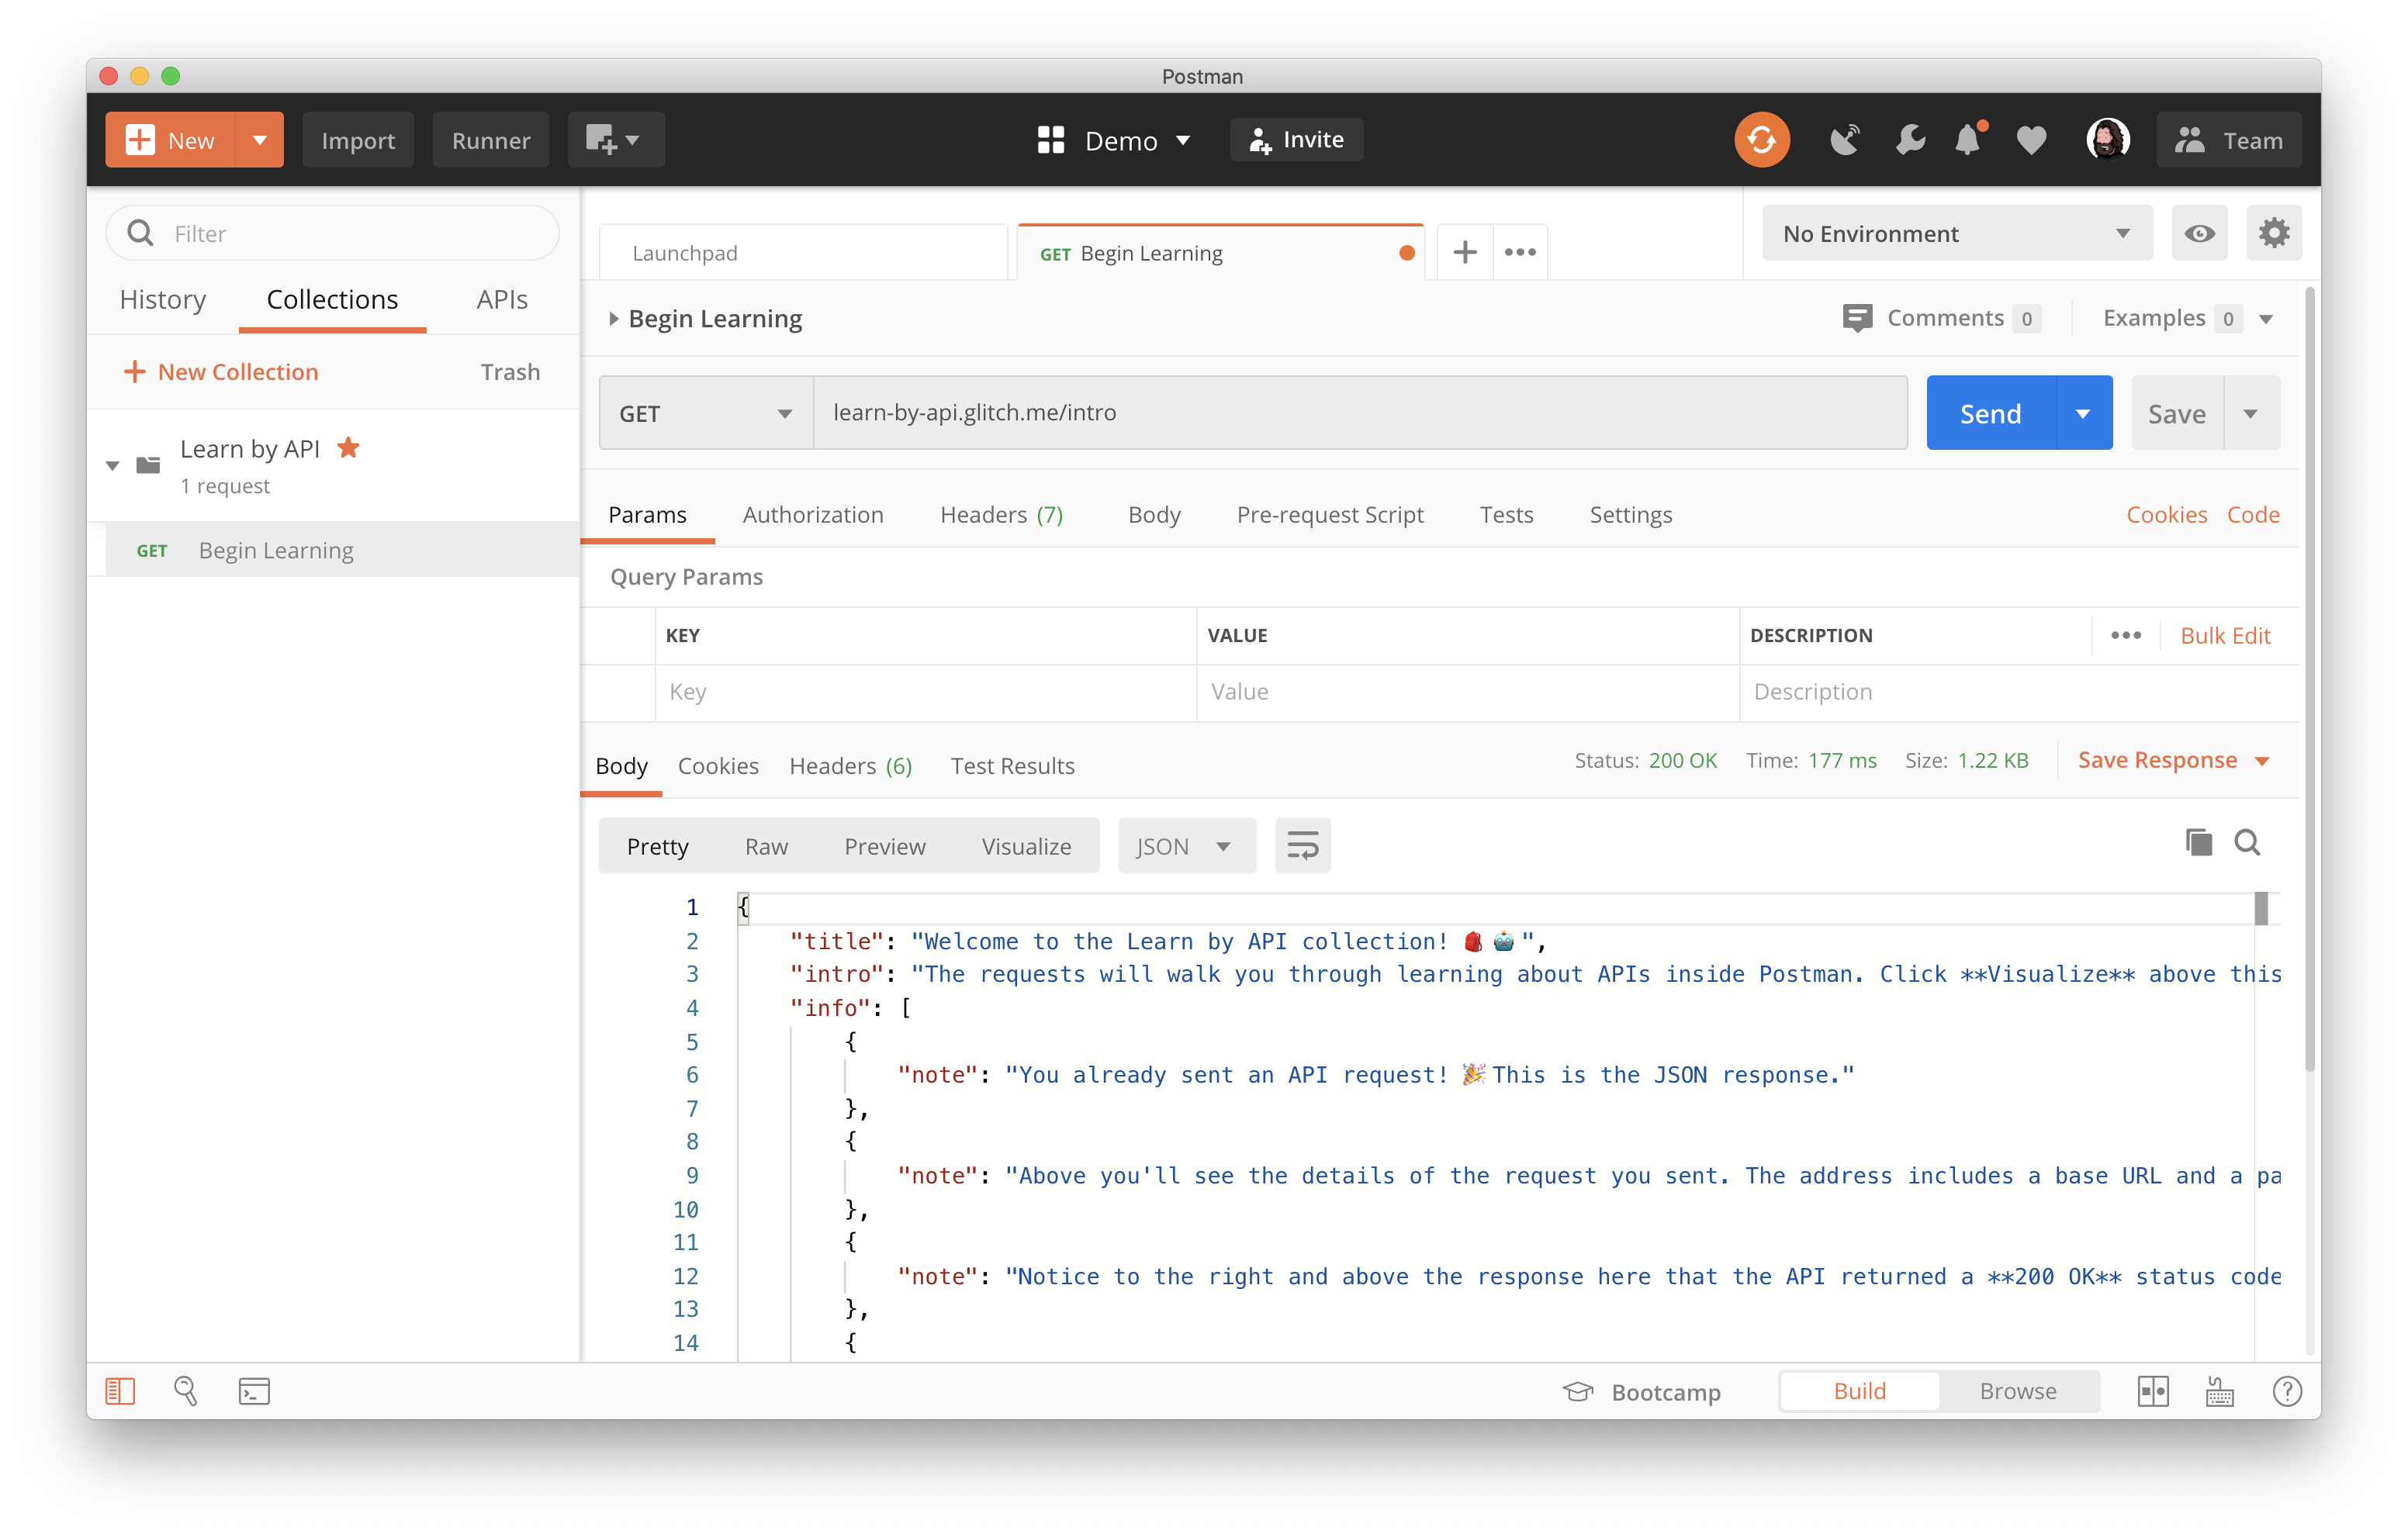Open the Test Results tab
The width and height of the screenshot is (2408, 1534).
pyautogui.click(x=1012, y=765)
